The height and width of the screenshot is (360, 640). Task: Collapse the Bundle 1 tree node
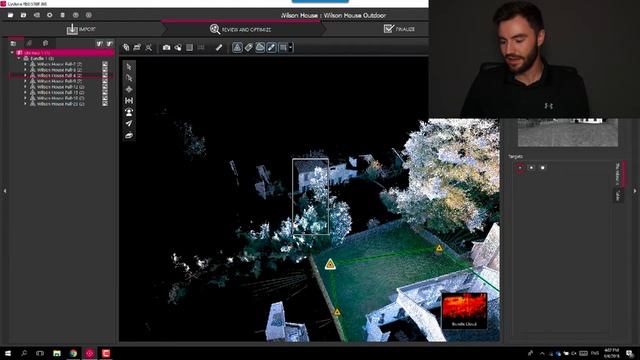tap(19, 58)
